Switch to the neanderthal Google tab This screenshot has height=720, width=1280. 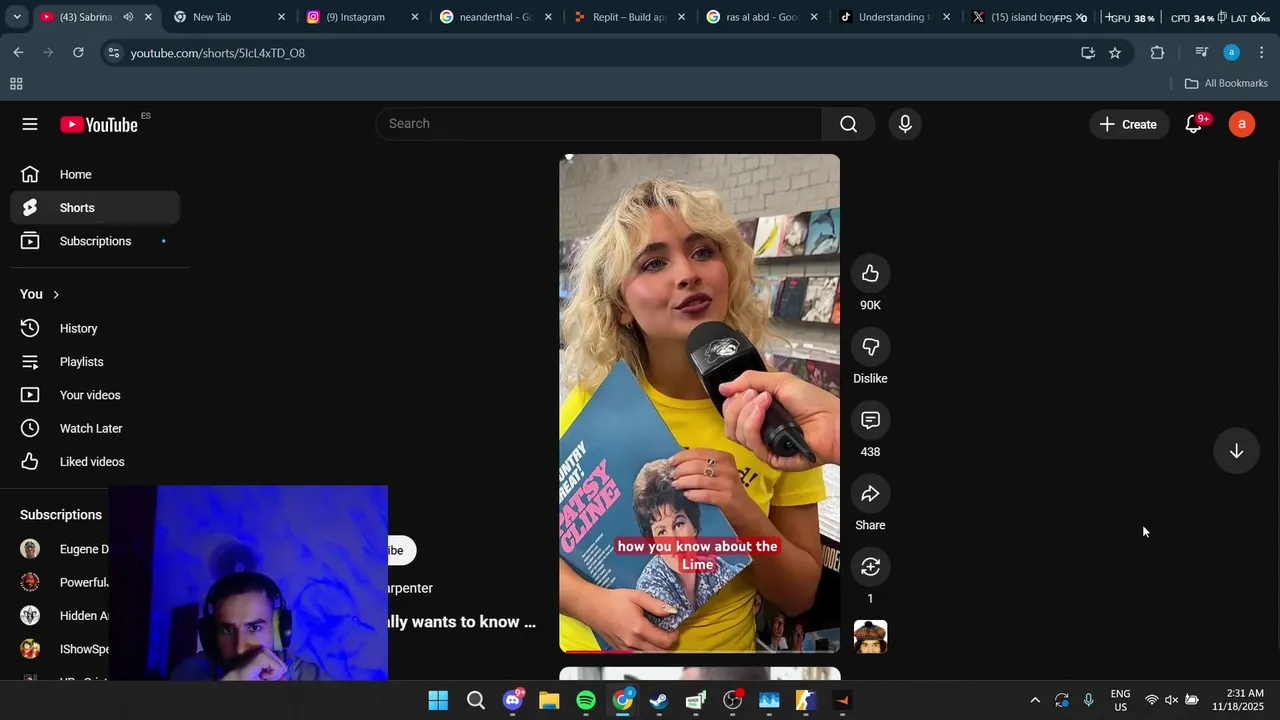click(496, 17)
